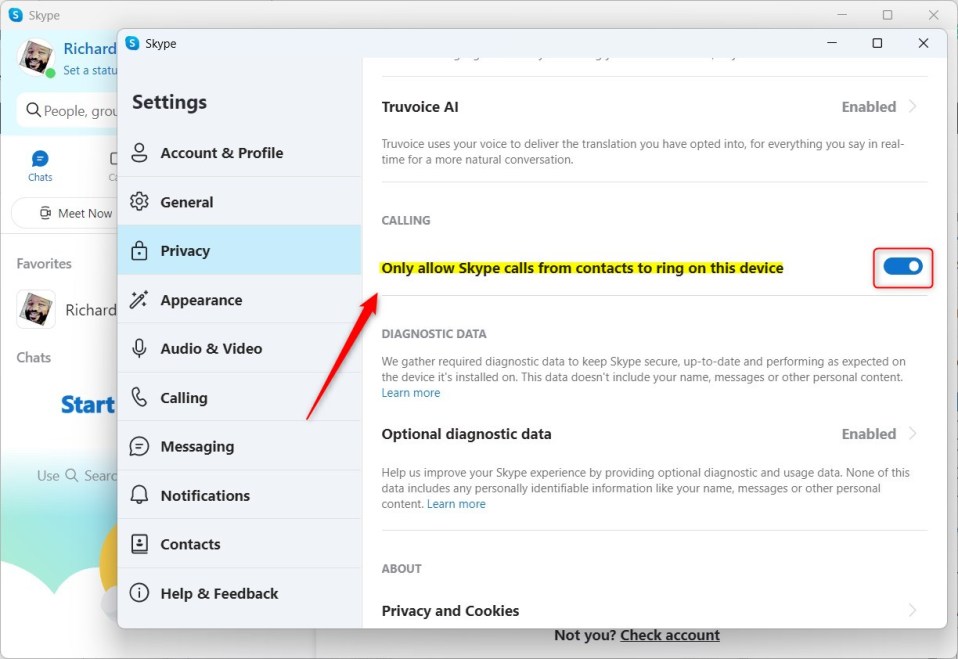Open General settings section

[240, 202]
